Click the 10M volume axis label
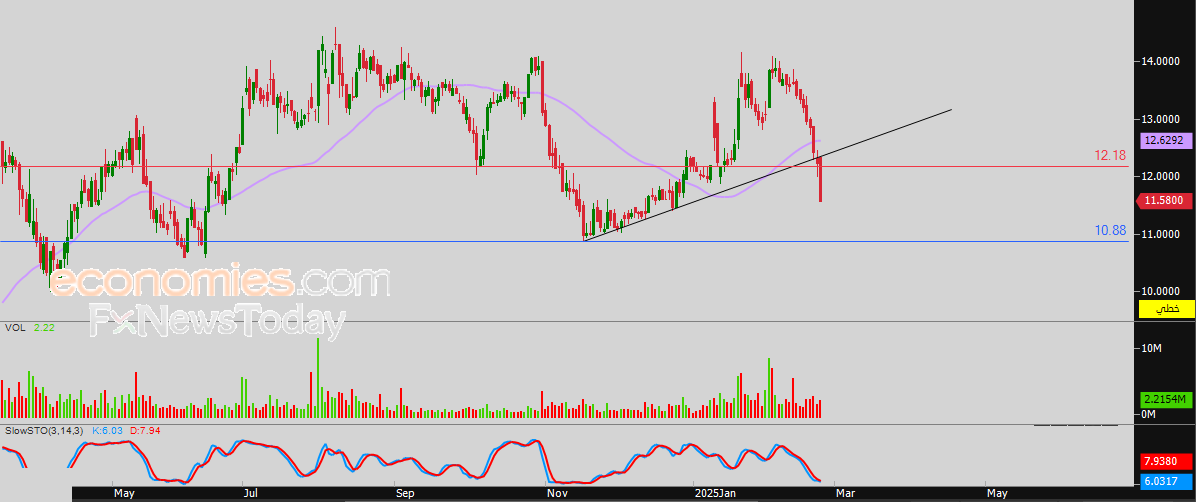This screenshot has height=502, width=1196. pos(1153,348)
